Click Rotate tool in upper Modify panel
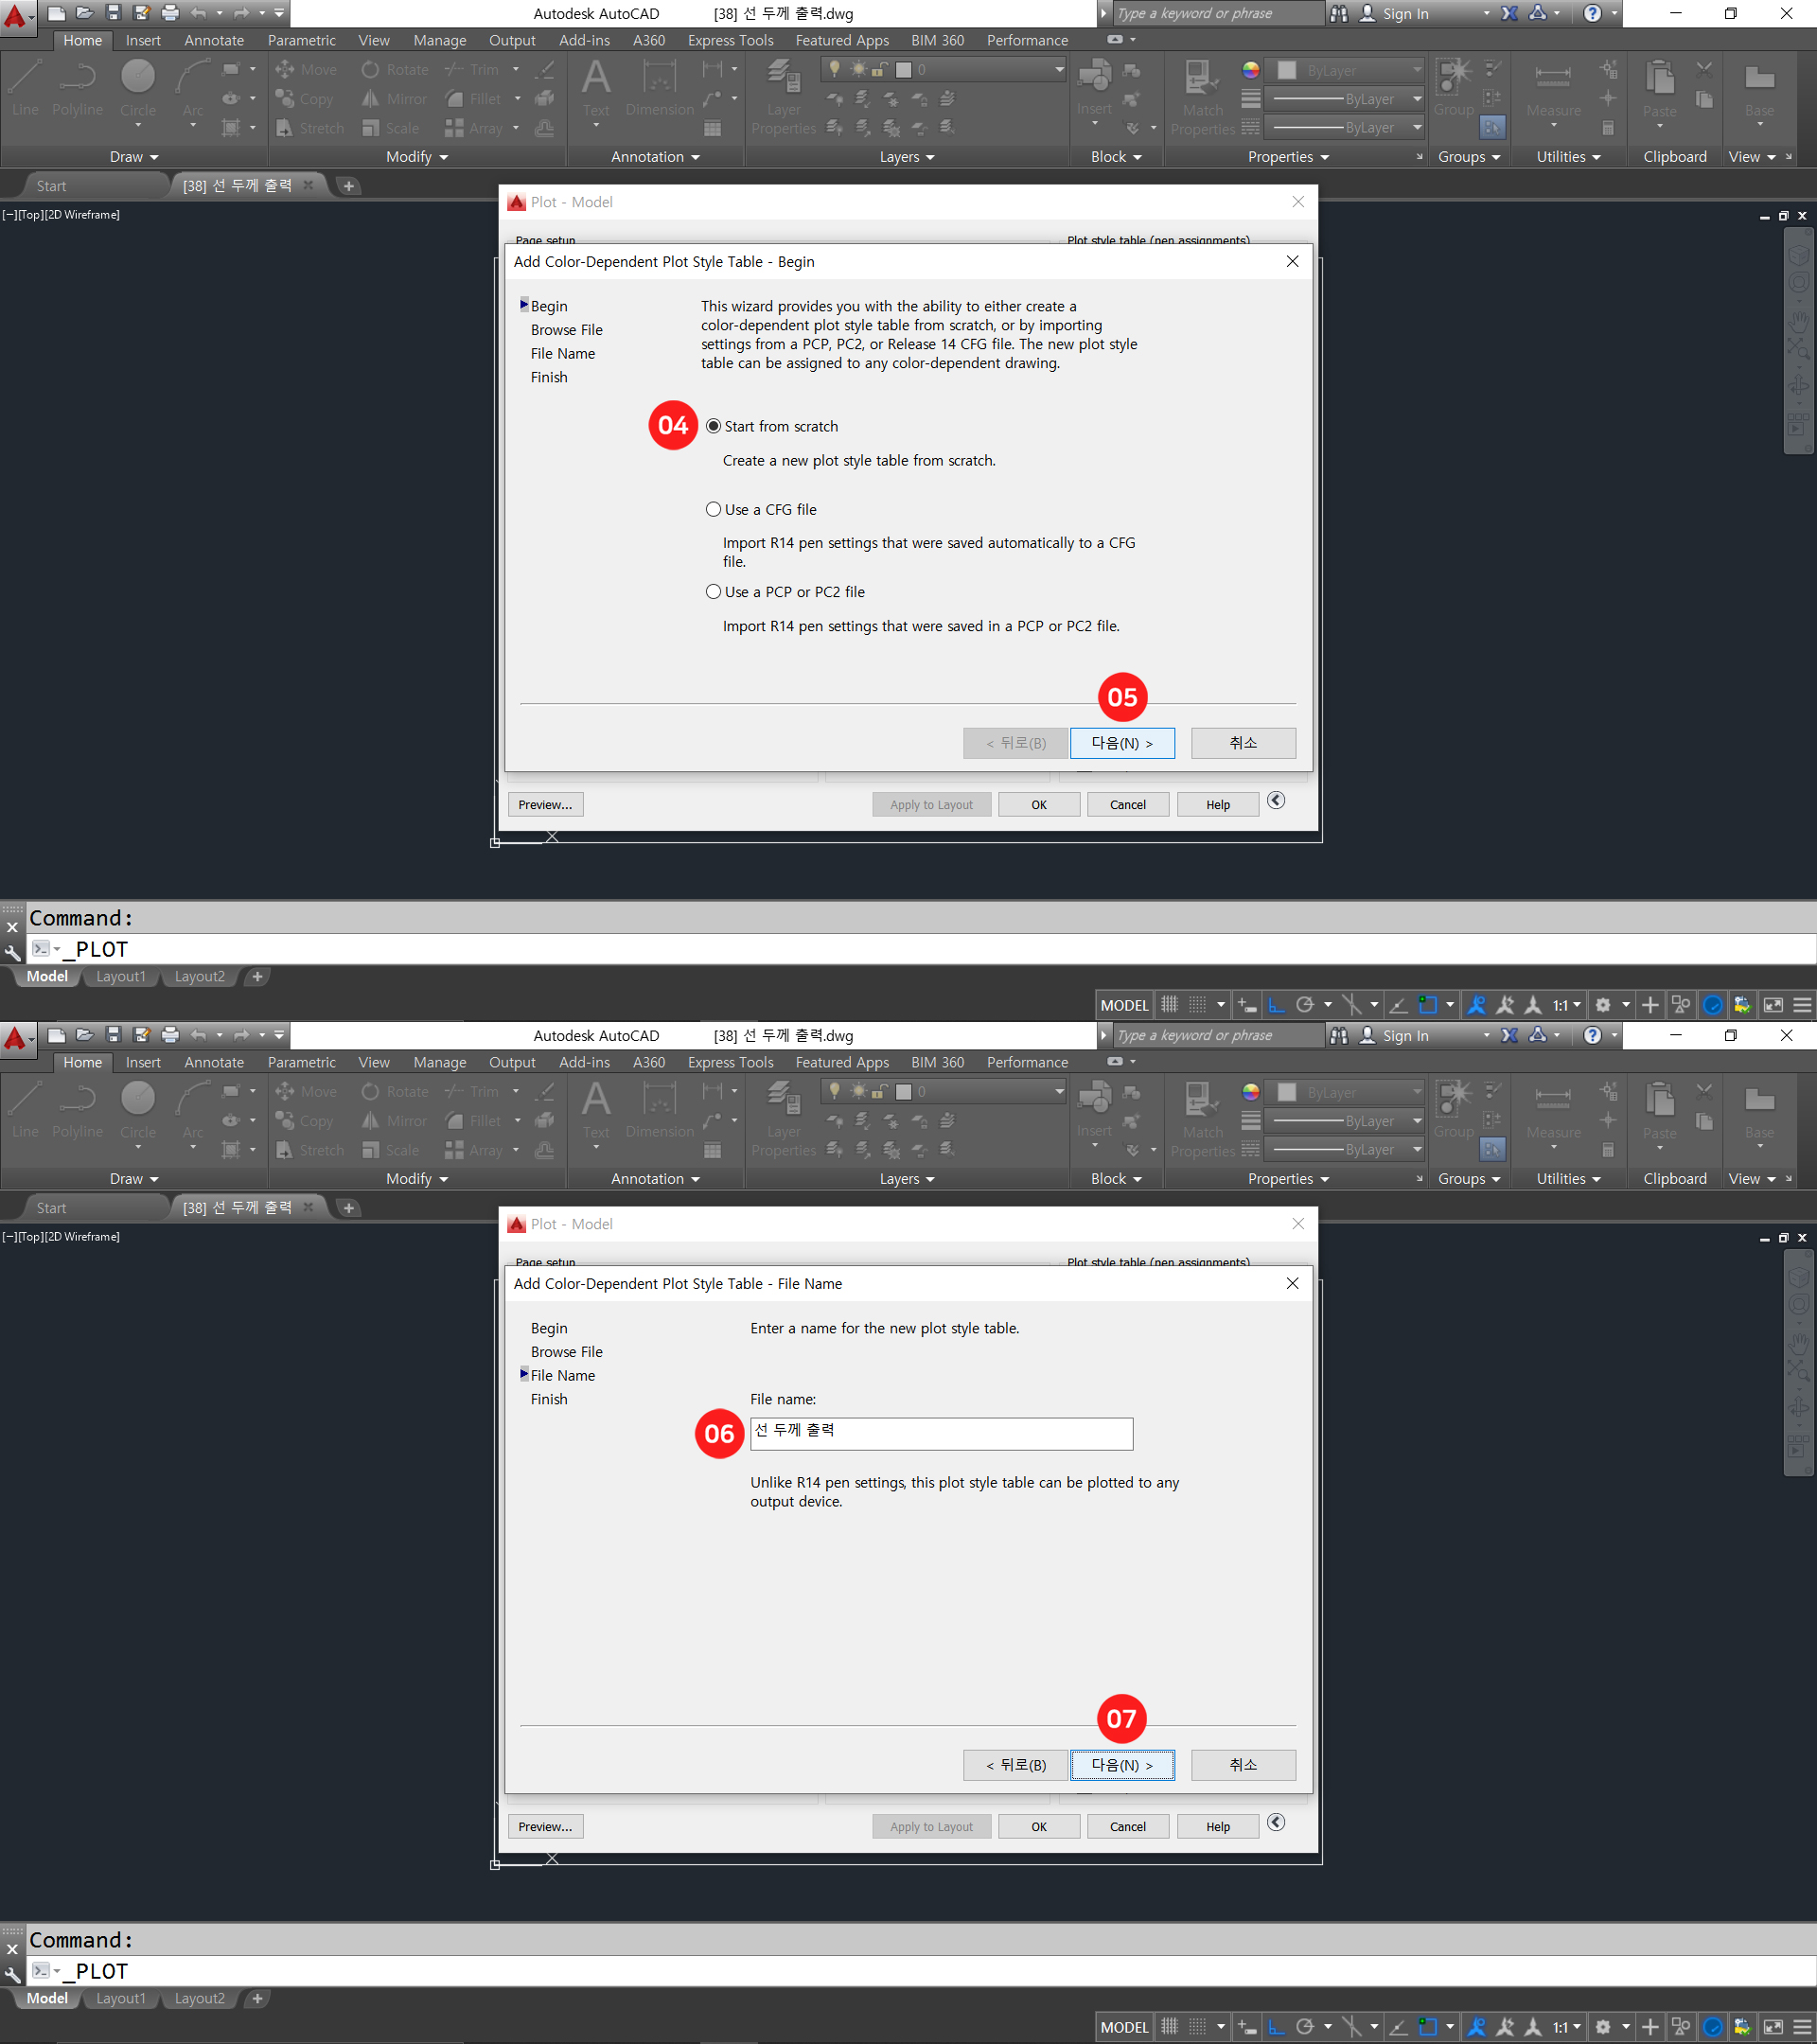Viewport: 1817px width, 2044px height. [395, 69]
